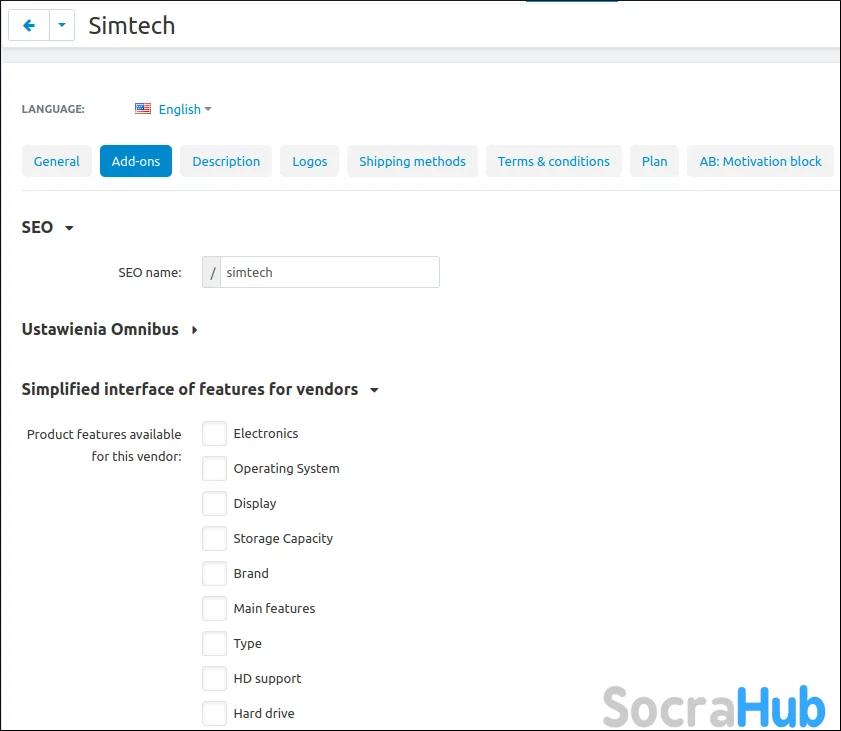841x731 pixels.
Task: Switch to the General tab
Action: pyautogui.click(x=57, y=161)
